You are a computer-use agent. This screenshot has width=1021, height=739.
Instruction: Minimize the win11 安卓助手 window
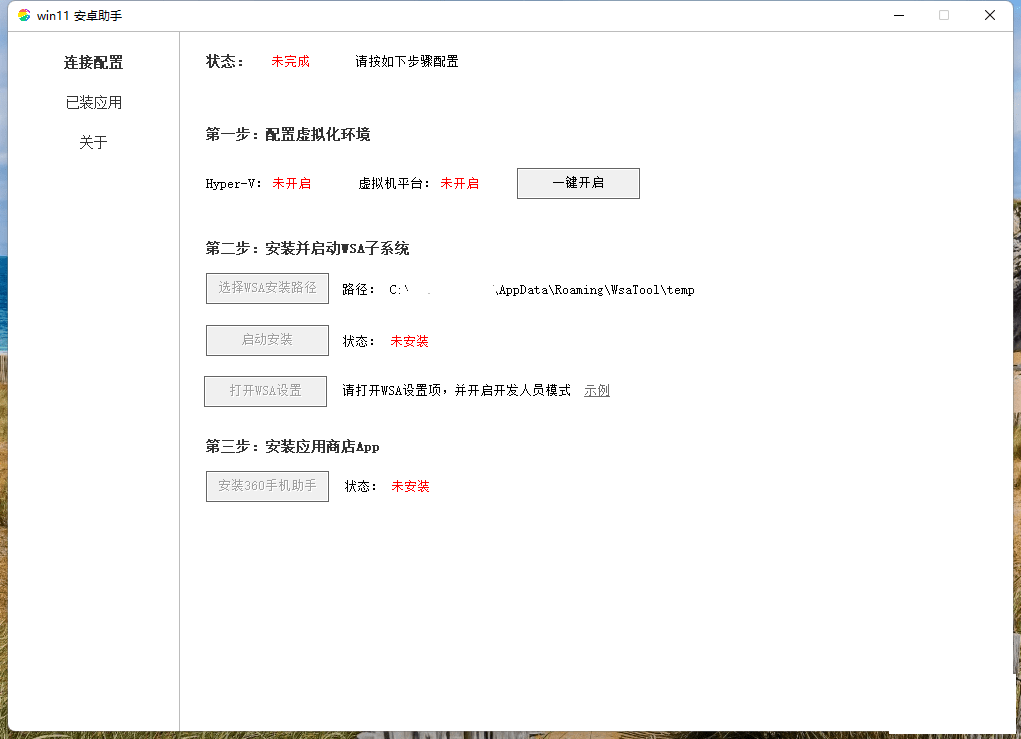click(x=899, y=15)
